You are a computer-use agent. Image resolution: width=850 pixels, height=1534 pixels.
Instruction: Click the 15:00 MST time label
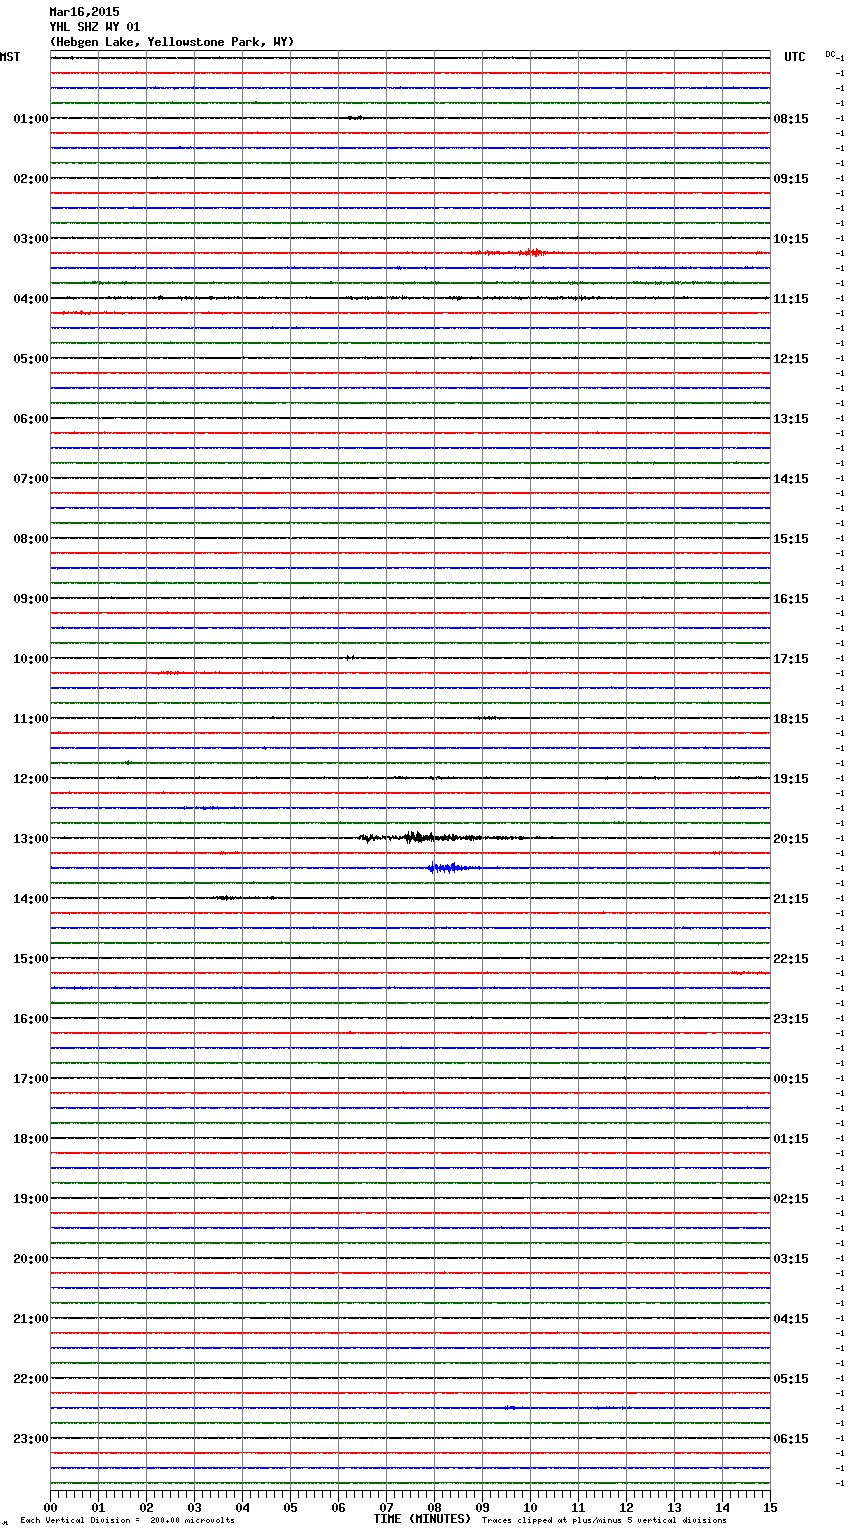click(x=31, y=959)
